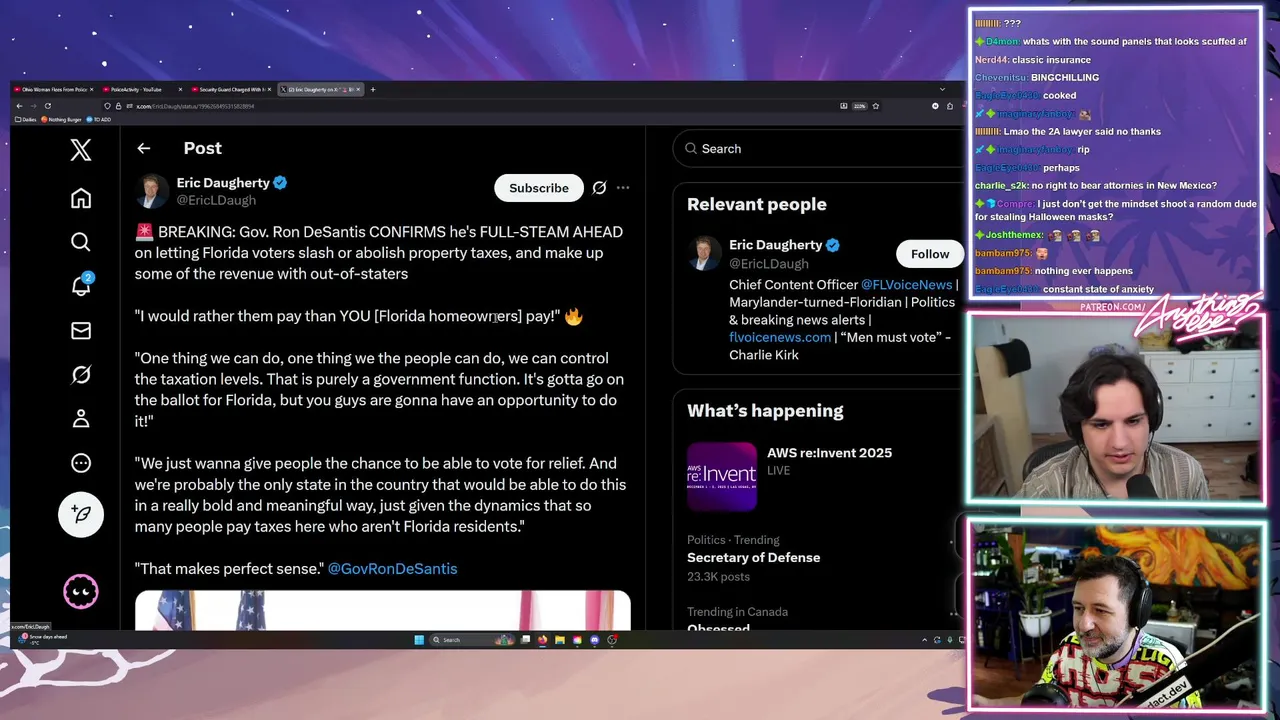Click the compose Post feather button
Image resolution: width=1280 pixels, height=720 pixels.
point(81,514)
